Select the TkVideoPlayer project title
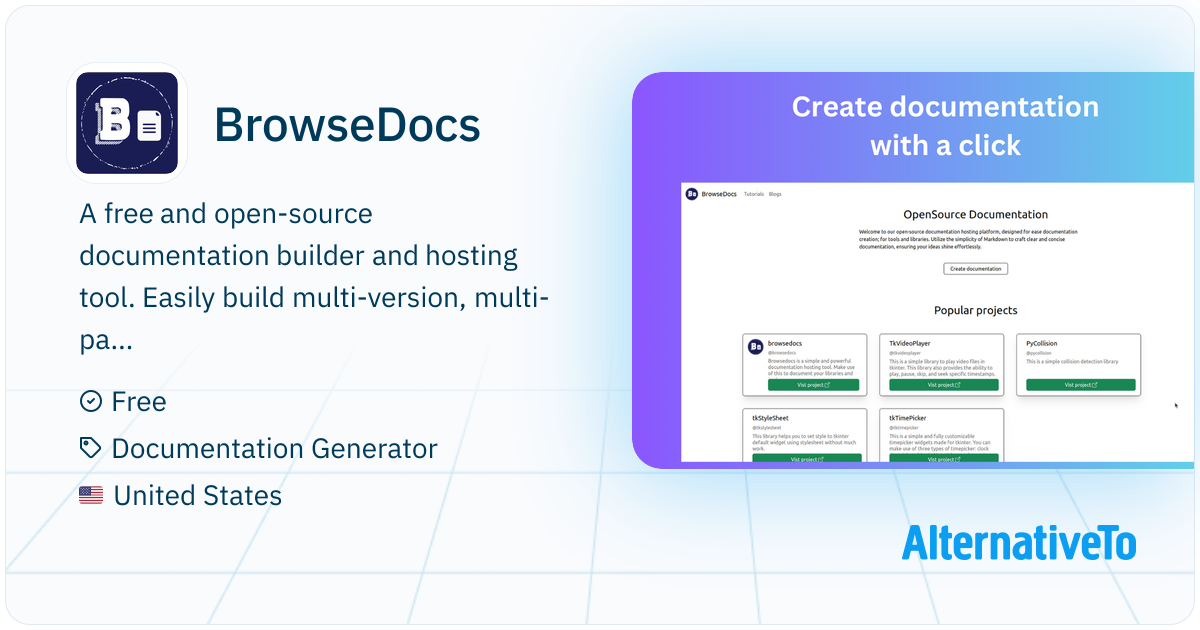Image resolution: width=1200 pixels, height=630 pixels. point(909,343)
